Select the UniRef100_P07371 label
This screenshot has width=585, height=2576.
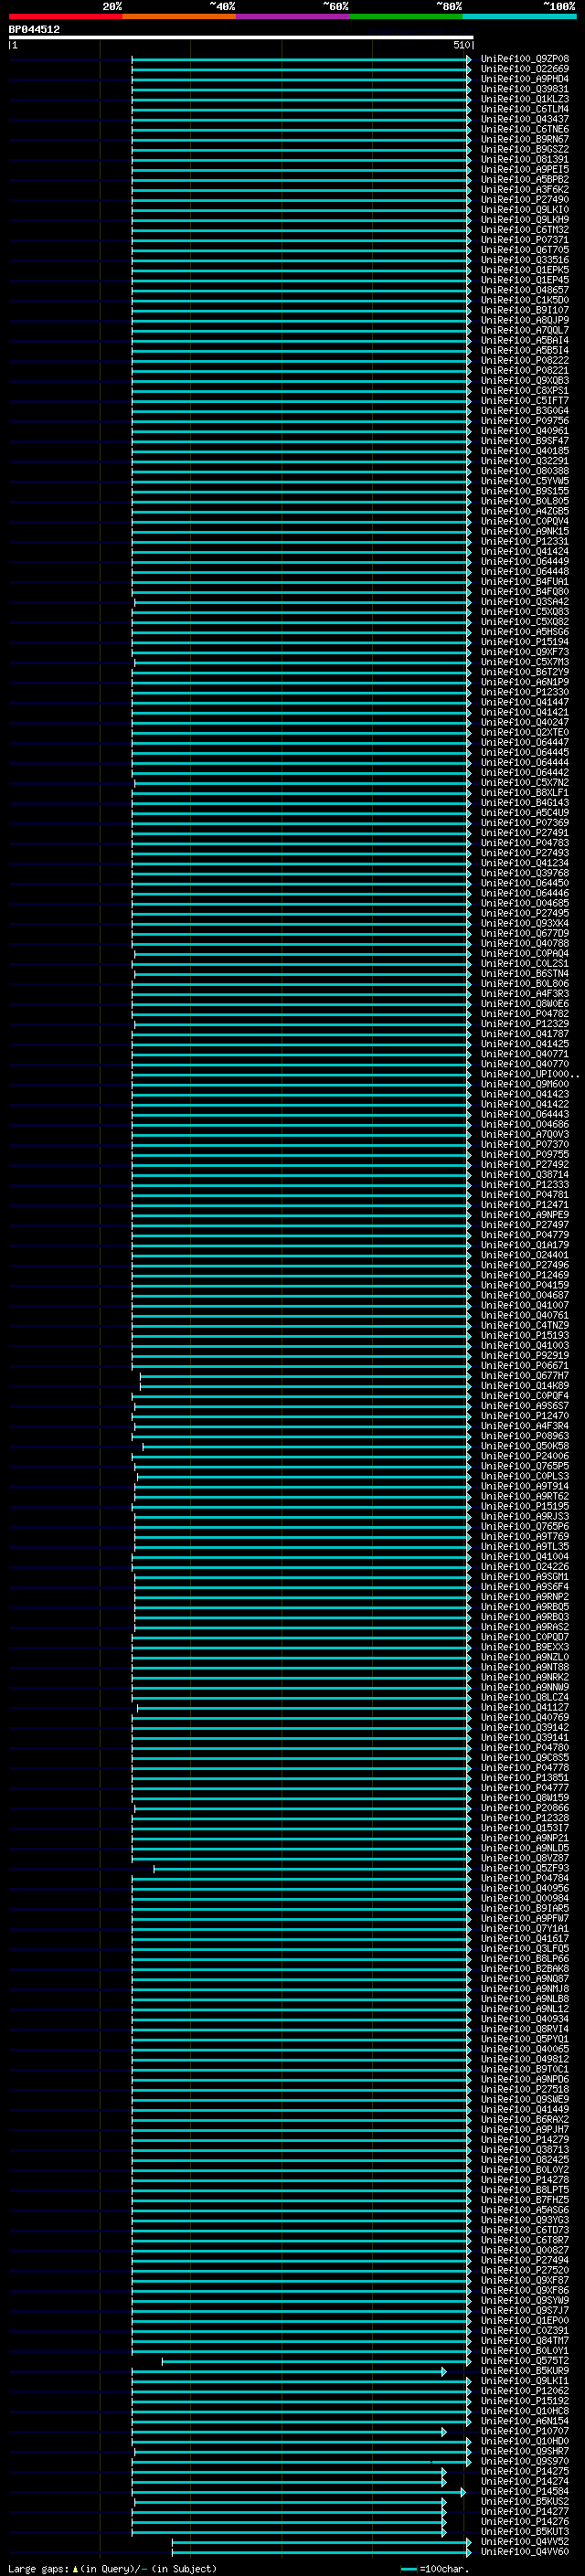525,240
